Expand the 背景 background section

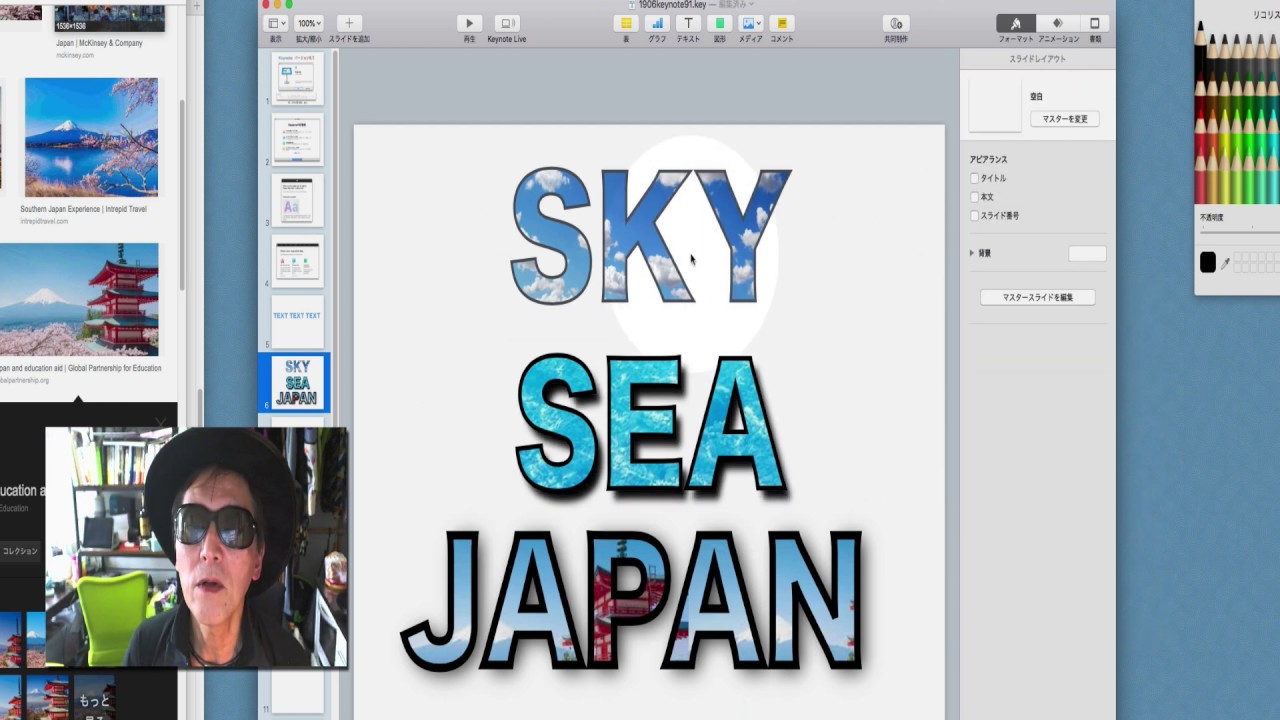coord(972,253)
